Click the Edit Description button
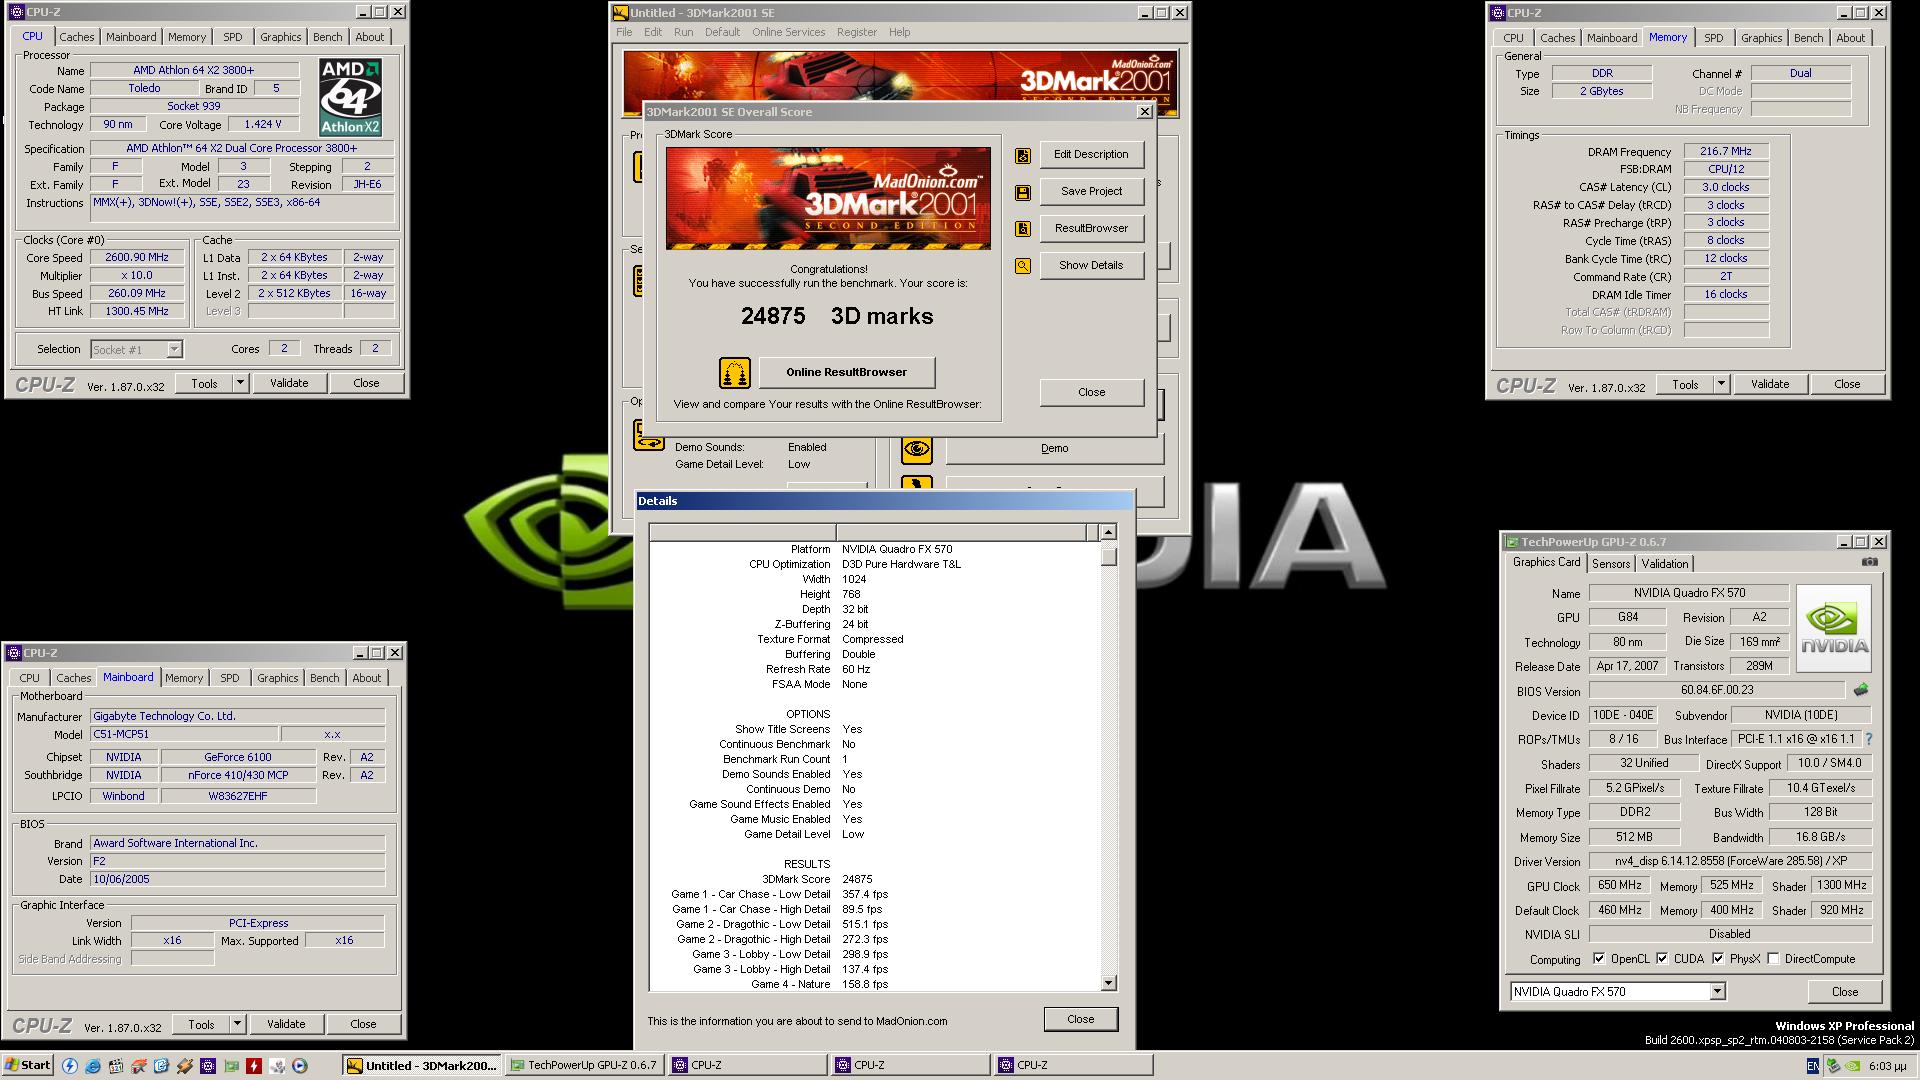Viewport: 1920px width, 1080px height. pos(1091,155)
